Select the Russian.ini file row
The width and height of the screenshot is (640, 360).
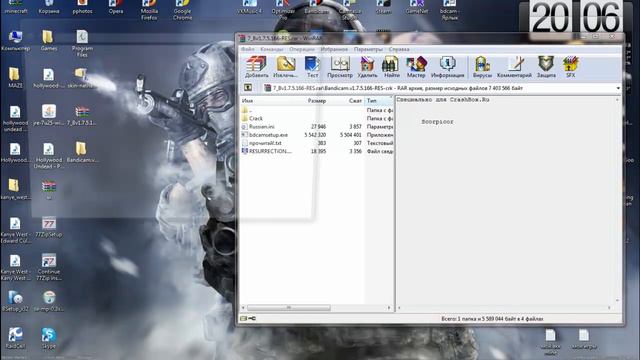pyautogui.click(x=316, y=127)
